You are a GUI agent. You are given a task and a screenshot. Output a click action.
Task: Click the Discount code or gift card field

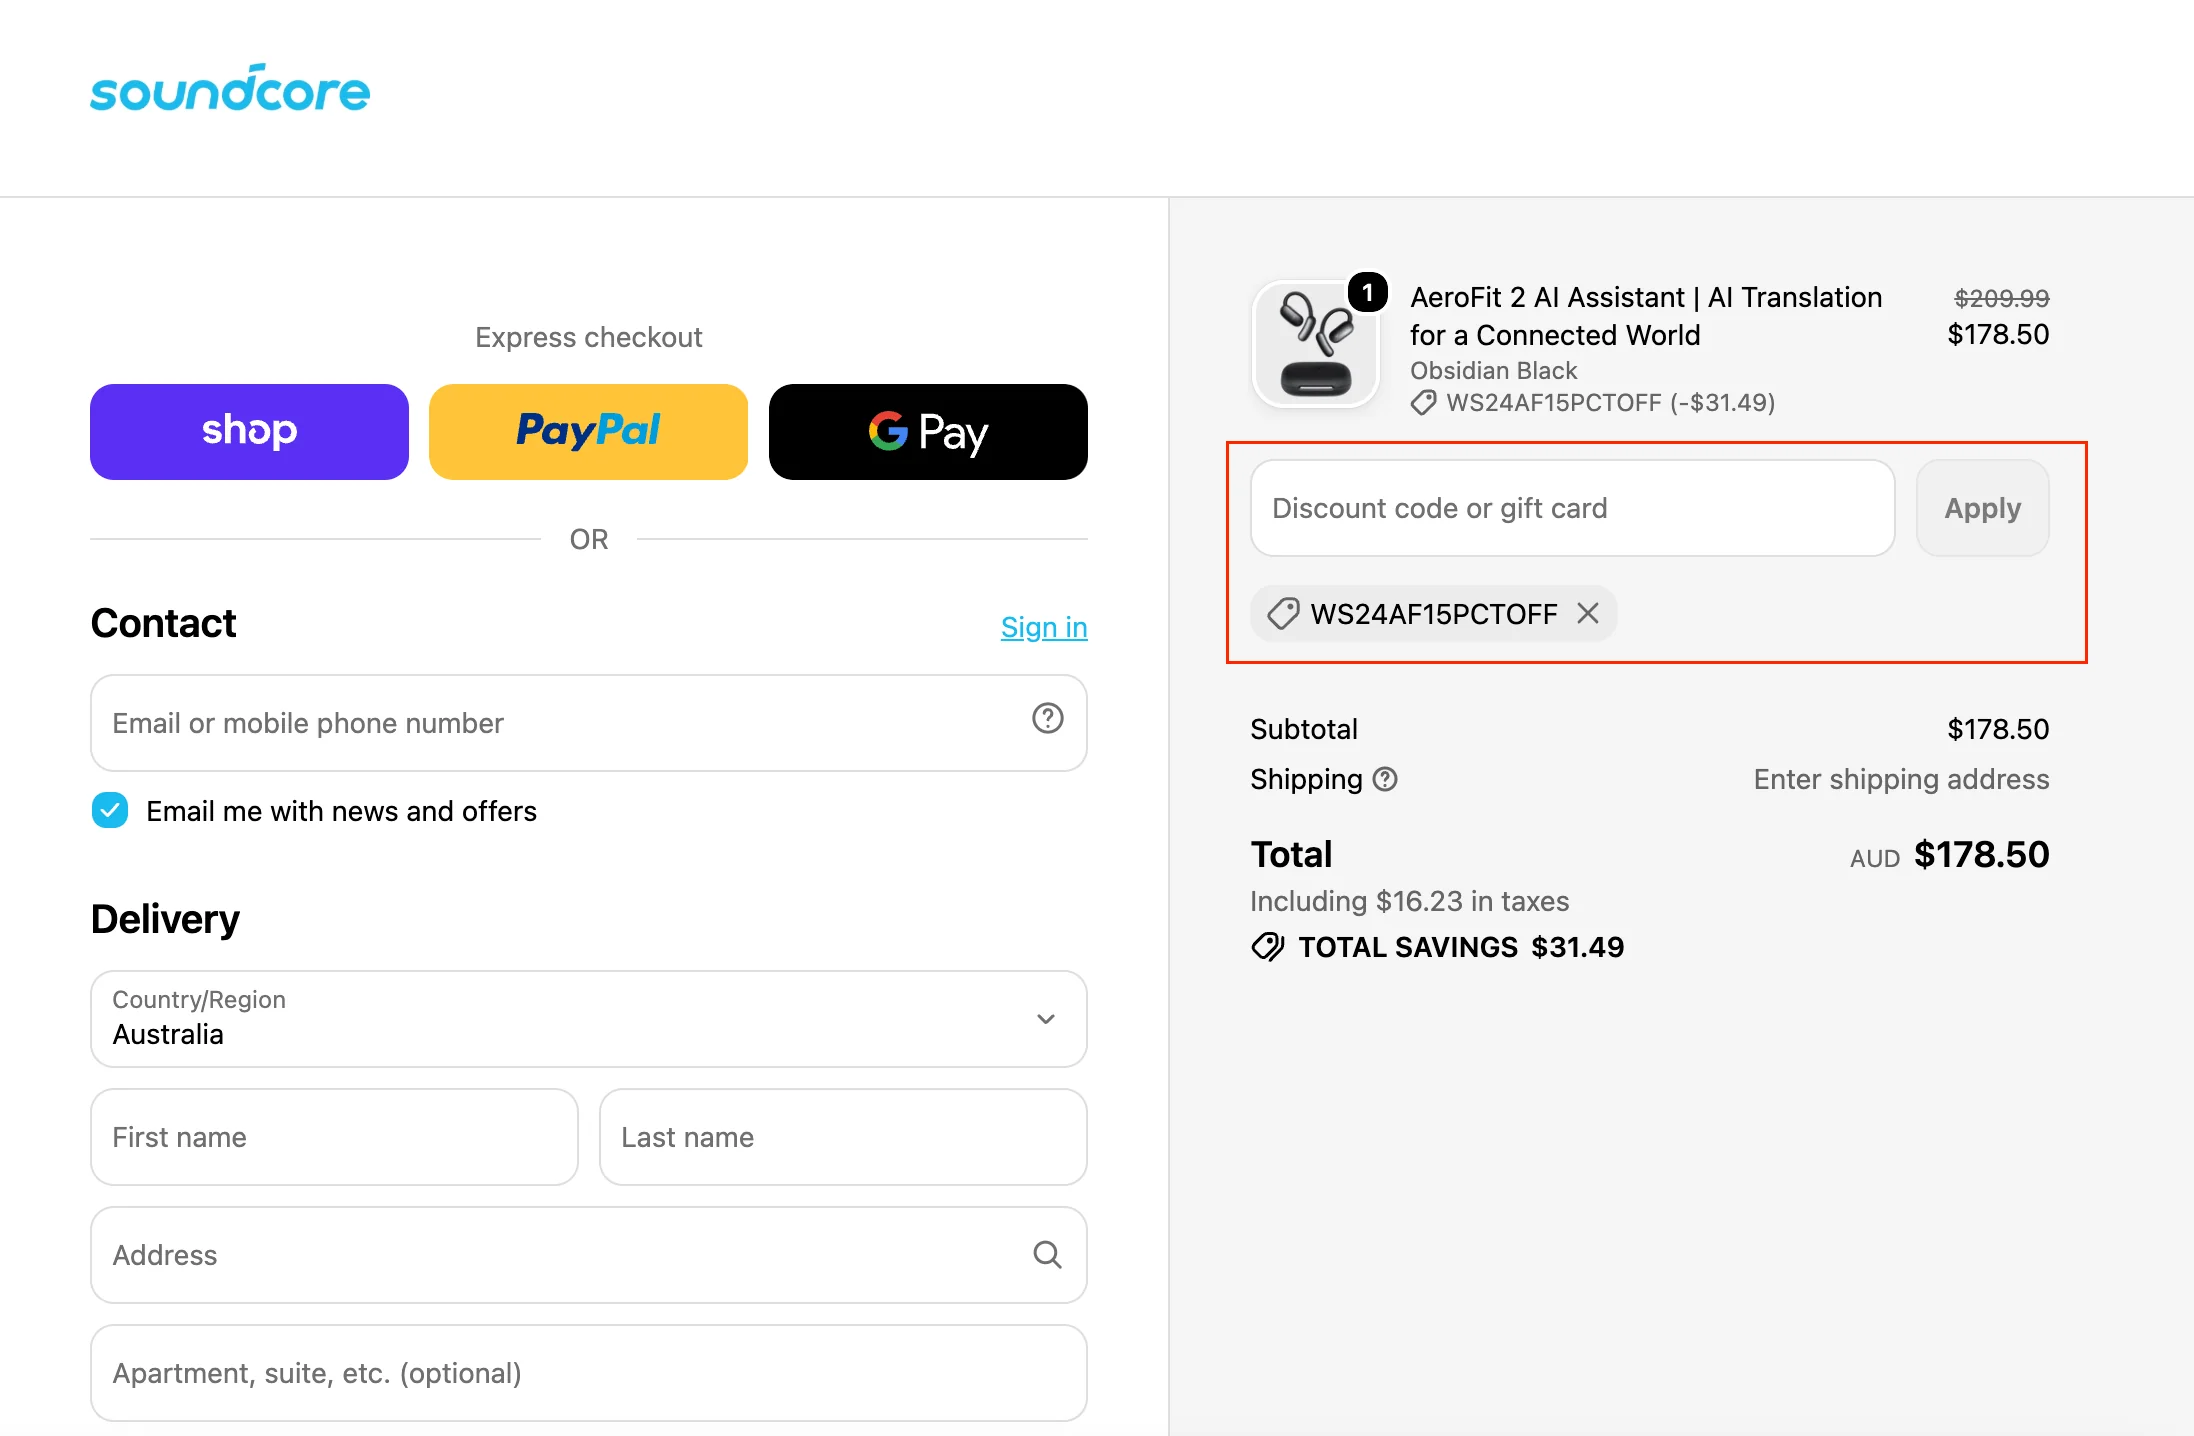pos(1573,508)
